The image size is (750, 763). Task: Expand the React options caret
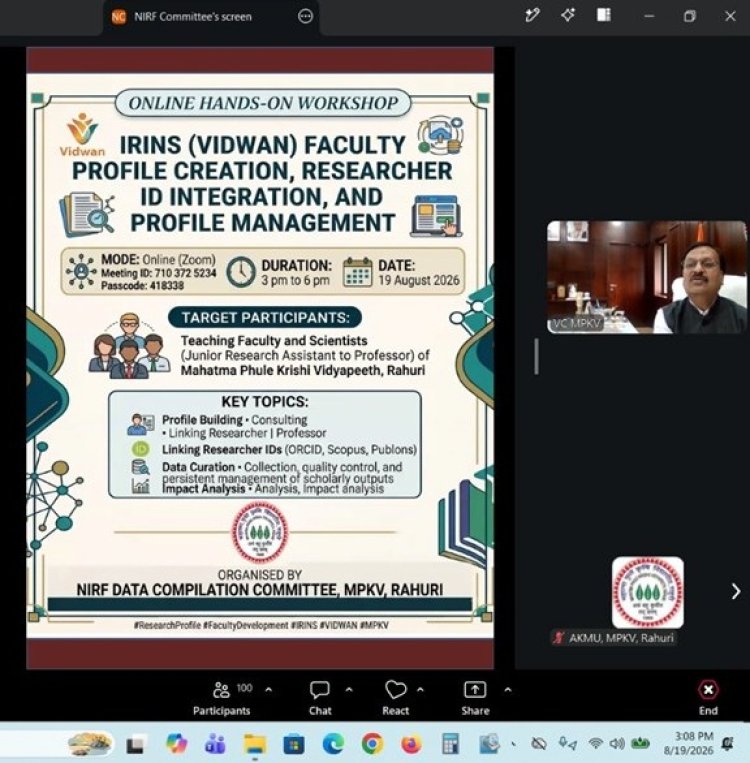click(x=420, y=690)
